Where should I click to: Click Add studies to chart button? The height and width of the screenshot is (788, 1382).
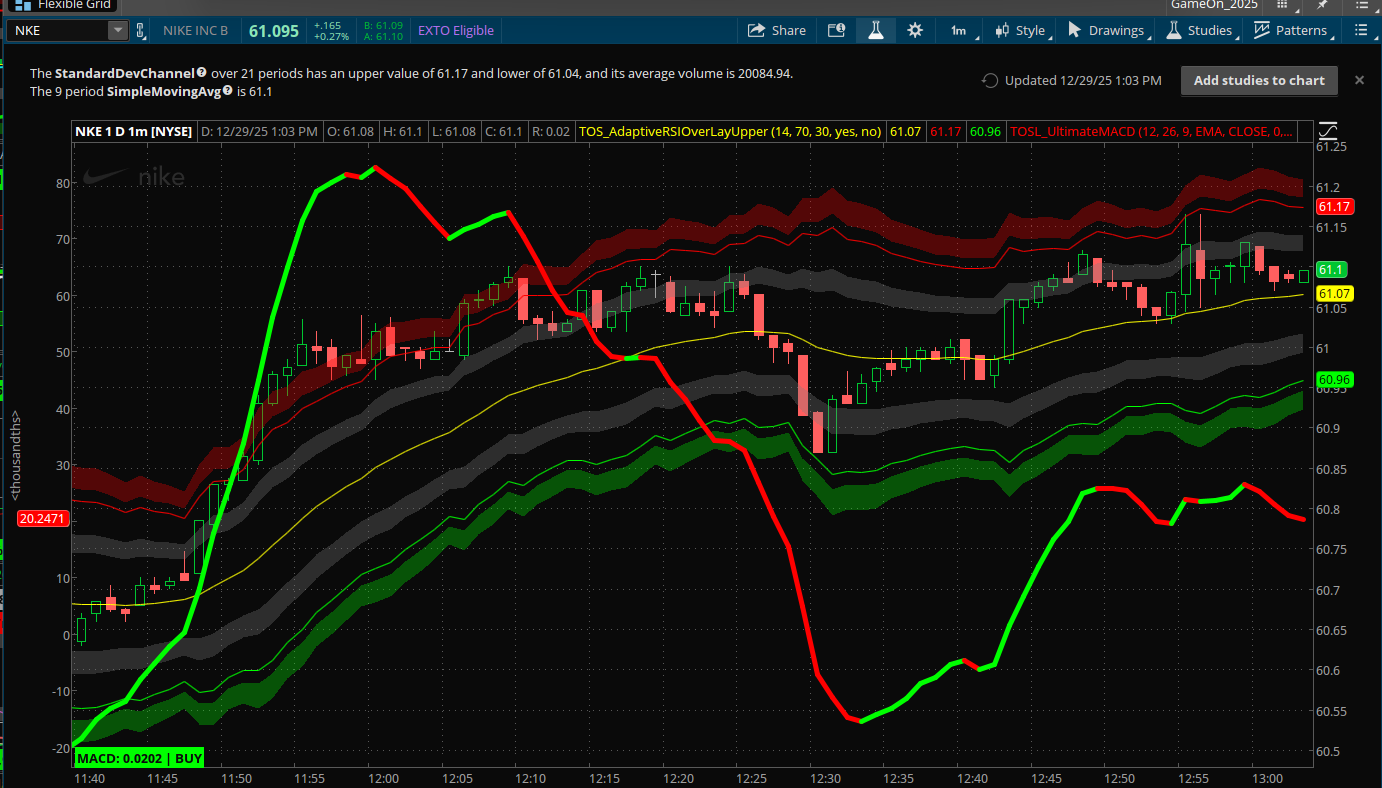pos(1258,81)
